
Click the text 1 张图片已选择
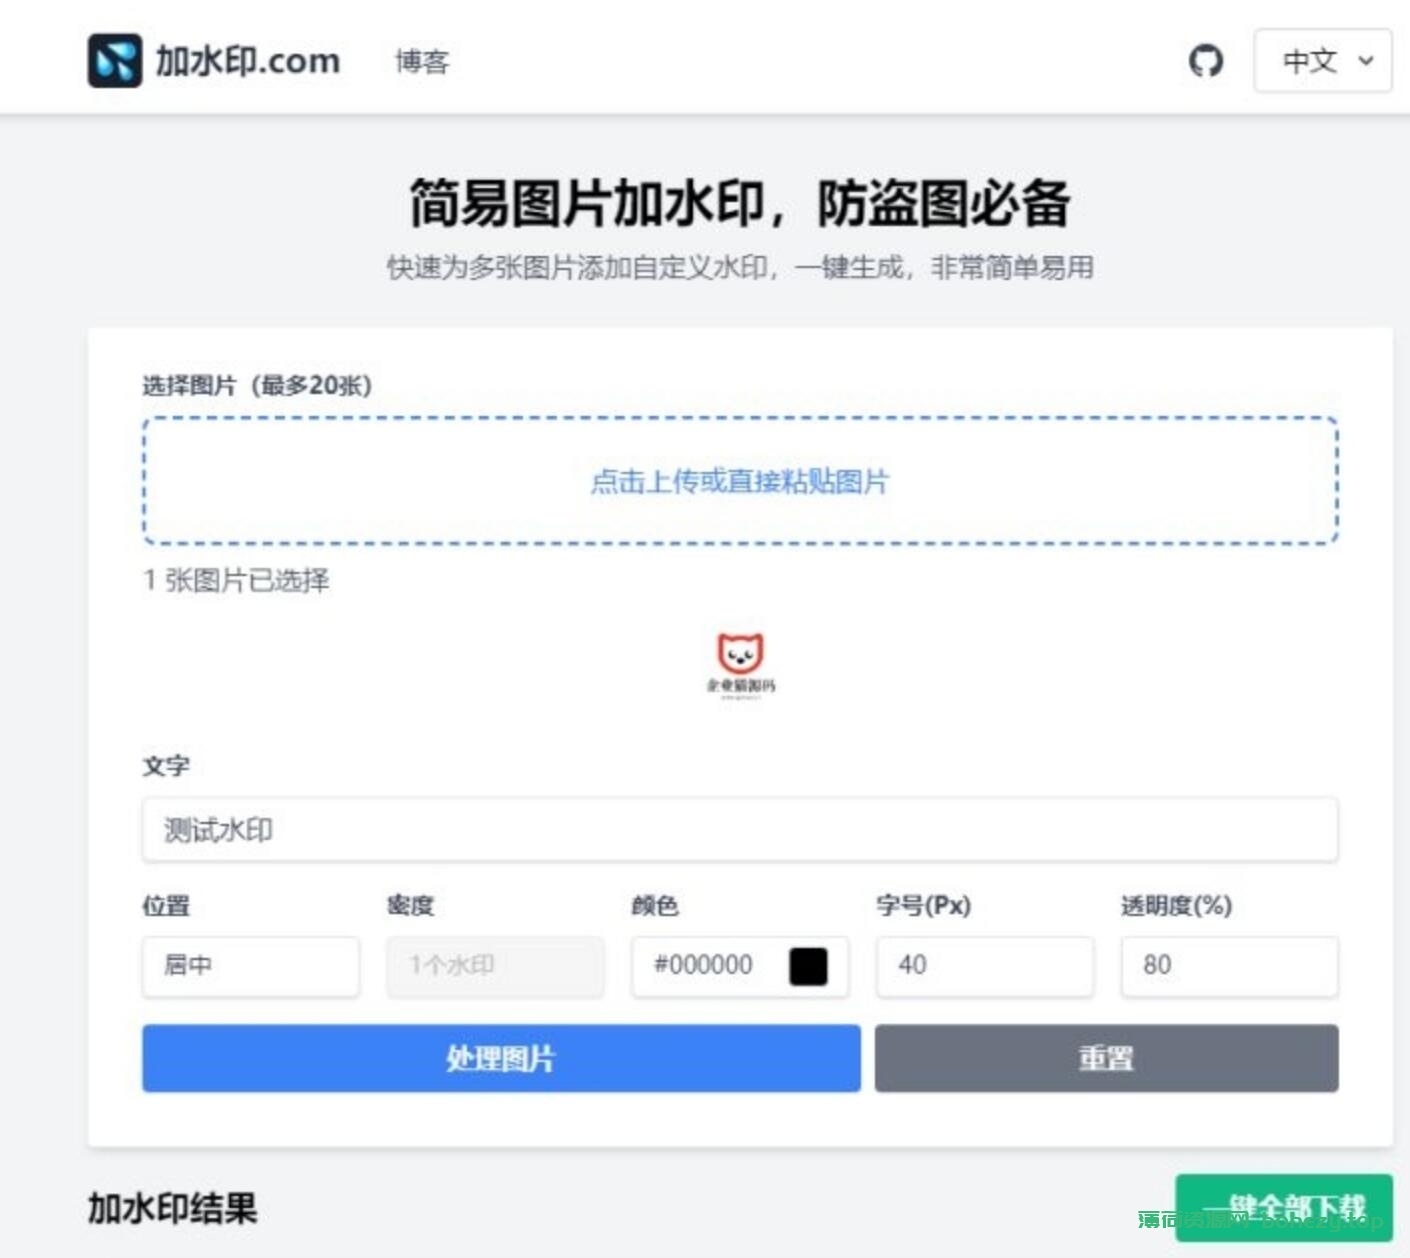click(236, 580)
